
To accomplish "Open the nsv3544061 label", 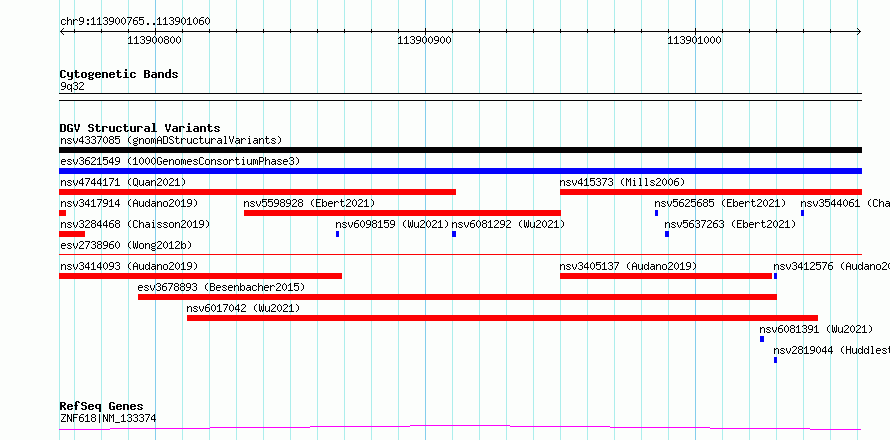I will pyautogui.click(x=845, y=203).
